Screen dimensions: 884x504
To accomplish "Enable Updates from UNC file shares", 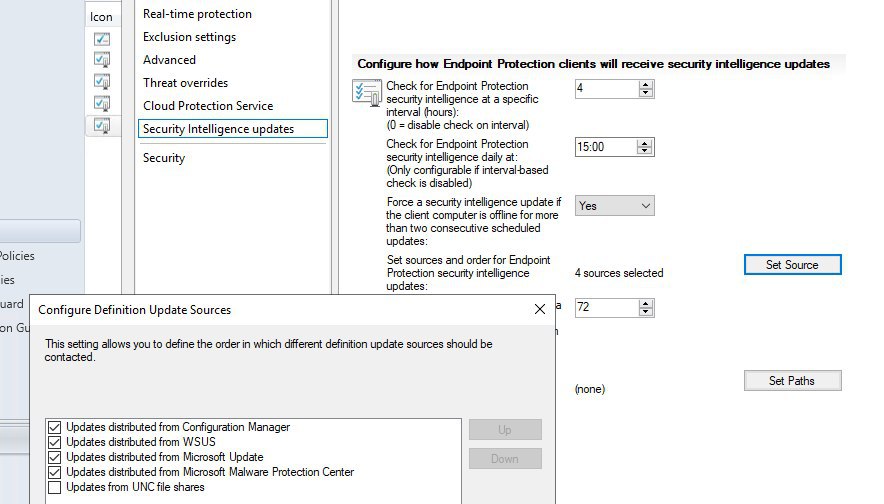I will click(54, 487).
